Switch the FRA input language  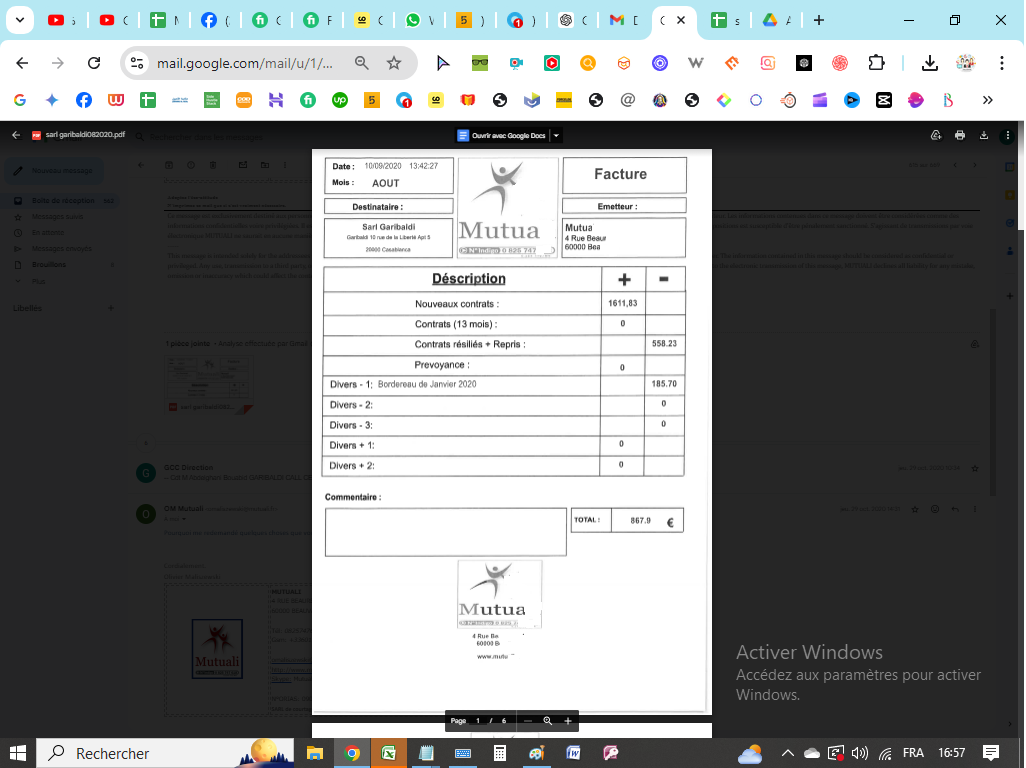(913, 753)
